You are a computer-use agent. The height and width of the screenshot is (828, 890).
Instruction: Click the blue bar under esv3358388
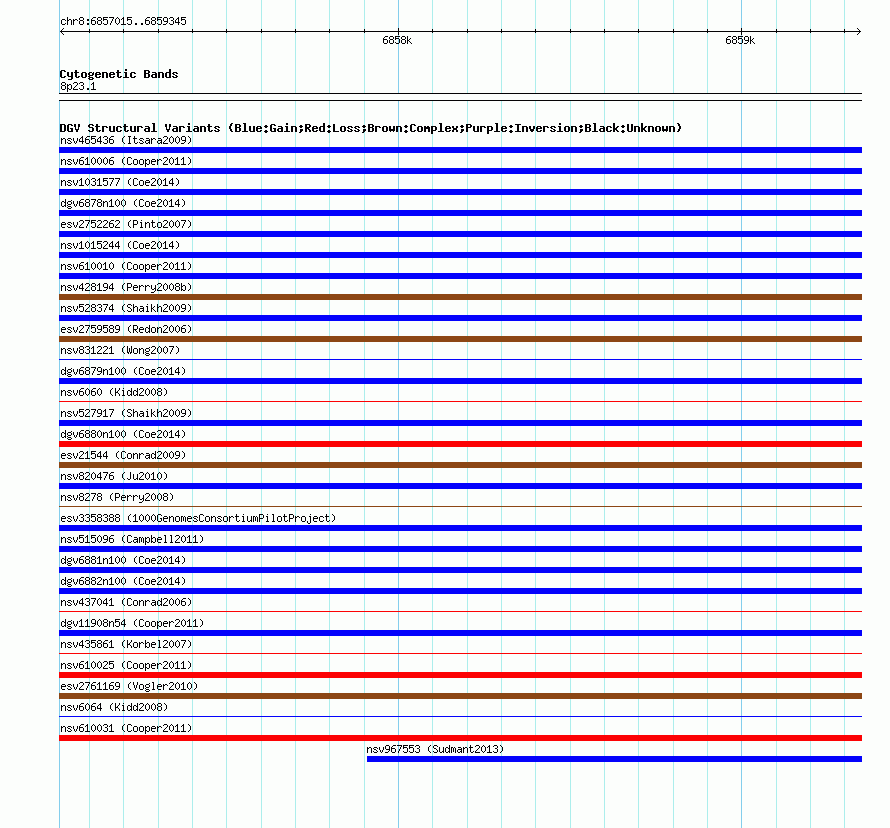pyautogui.click(x=460, y=528)
